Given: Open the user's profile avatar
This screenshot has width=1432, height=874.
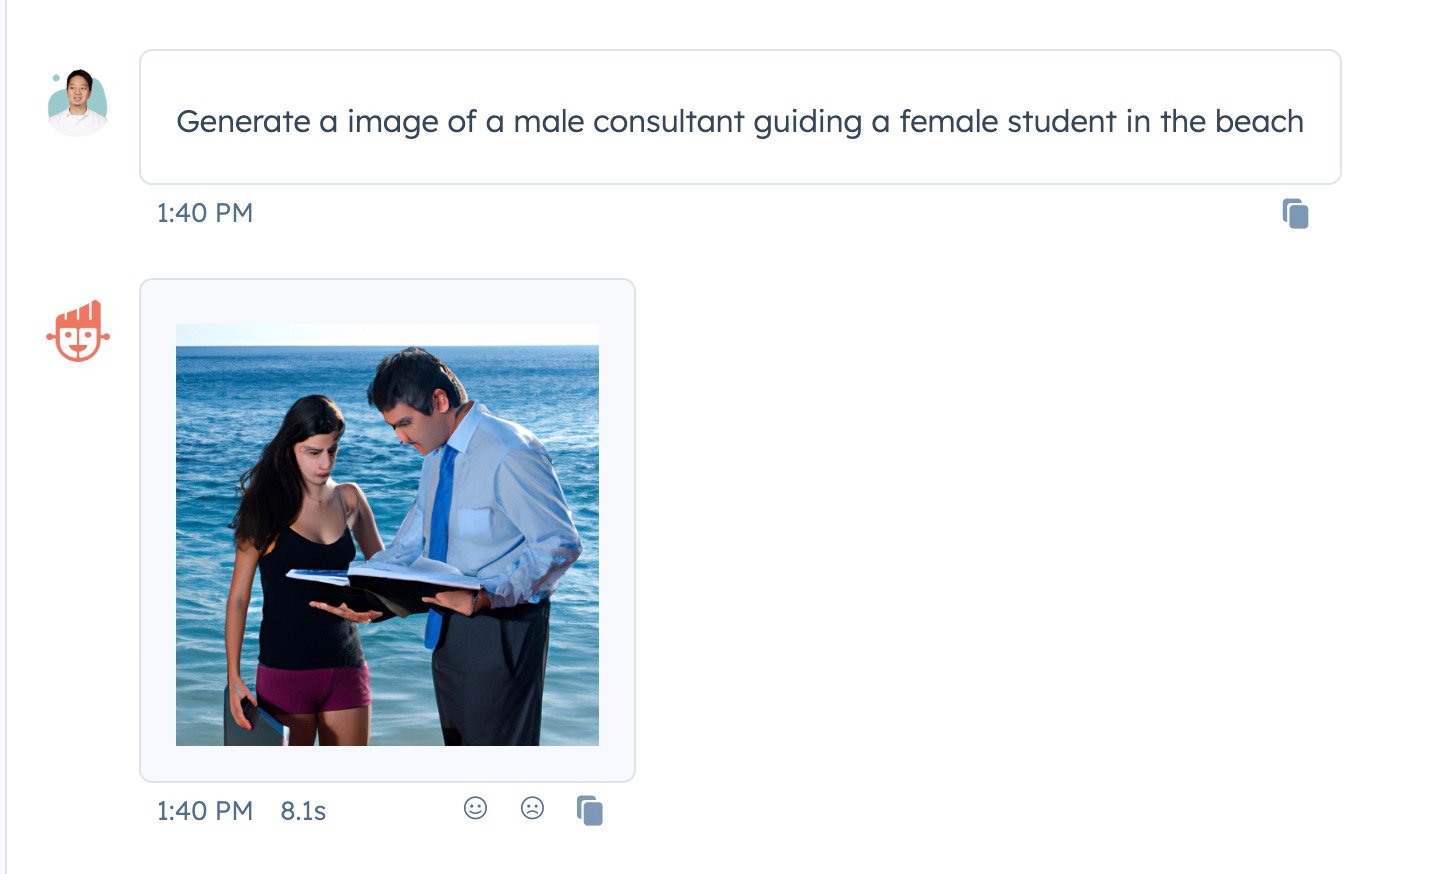Looking at the screenshot, I should click(x=78, y=102).
